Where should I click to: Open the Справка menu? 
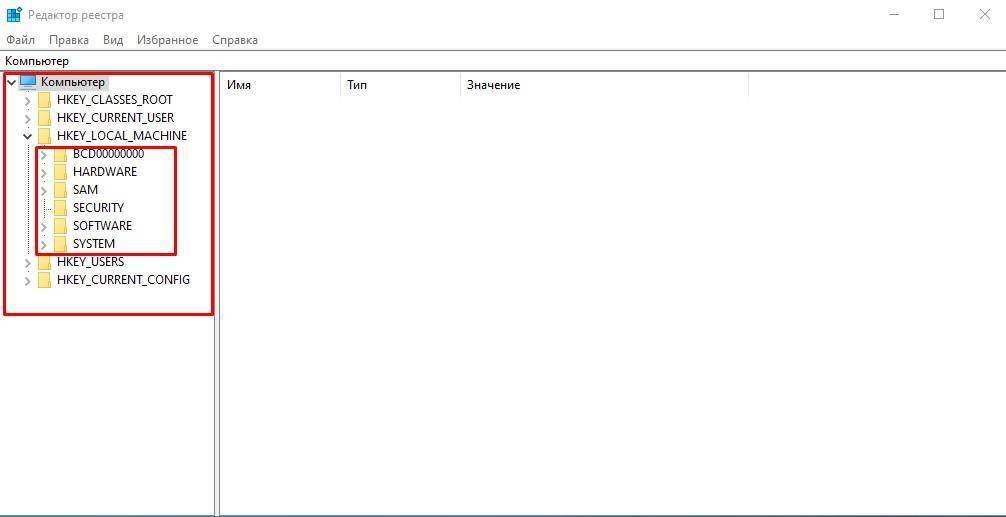click(235, 40)
